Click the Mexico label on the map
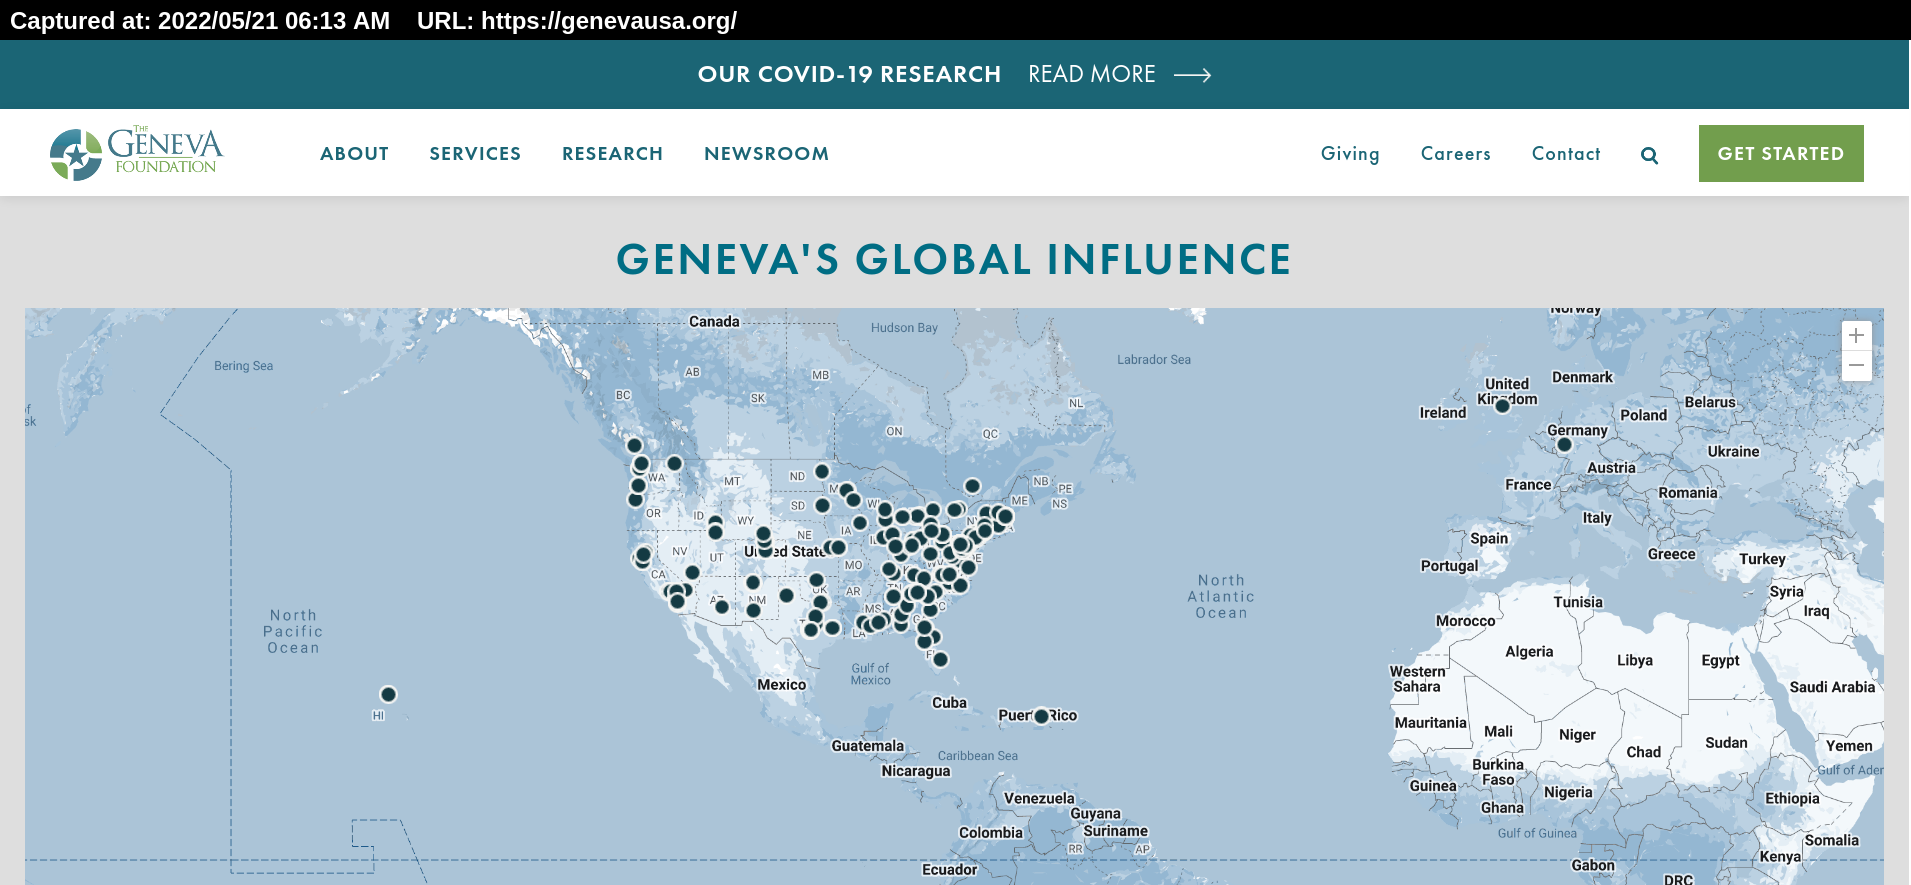Image resolution: width=1911 pixels, height=885 pixels. point(781,685)
